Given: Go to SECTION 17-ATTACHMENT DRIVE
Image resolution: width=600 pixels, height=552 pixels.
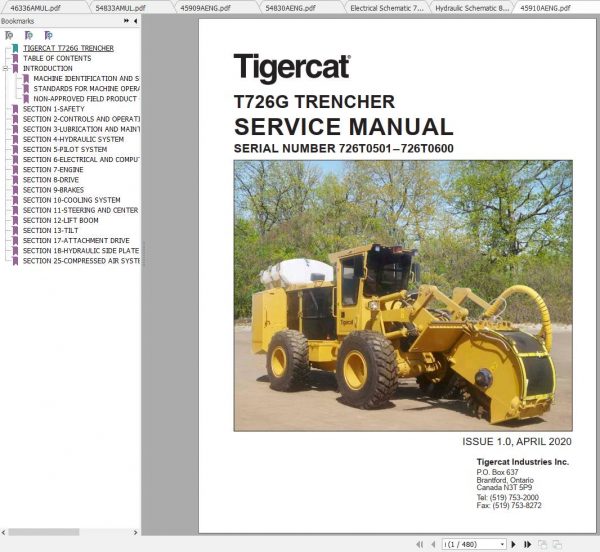Looking at the screenshot, I should (x=76, y=241).
